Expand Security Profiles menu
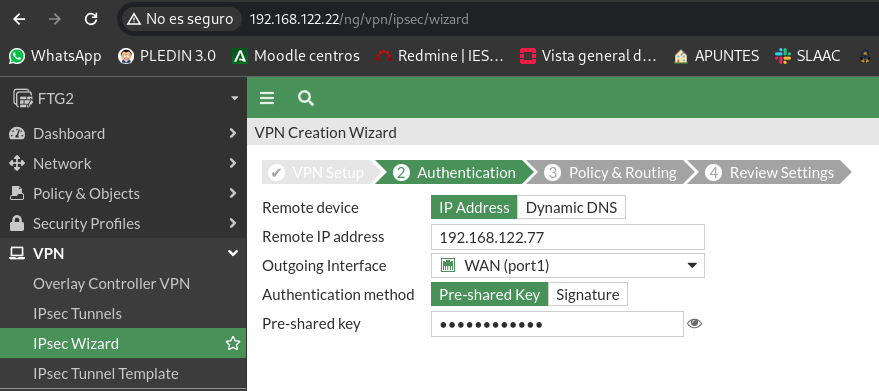Image resolution: width=879 pixels, height=391 pixels. click(123, 223)
